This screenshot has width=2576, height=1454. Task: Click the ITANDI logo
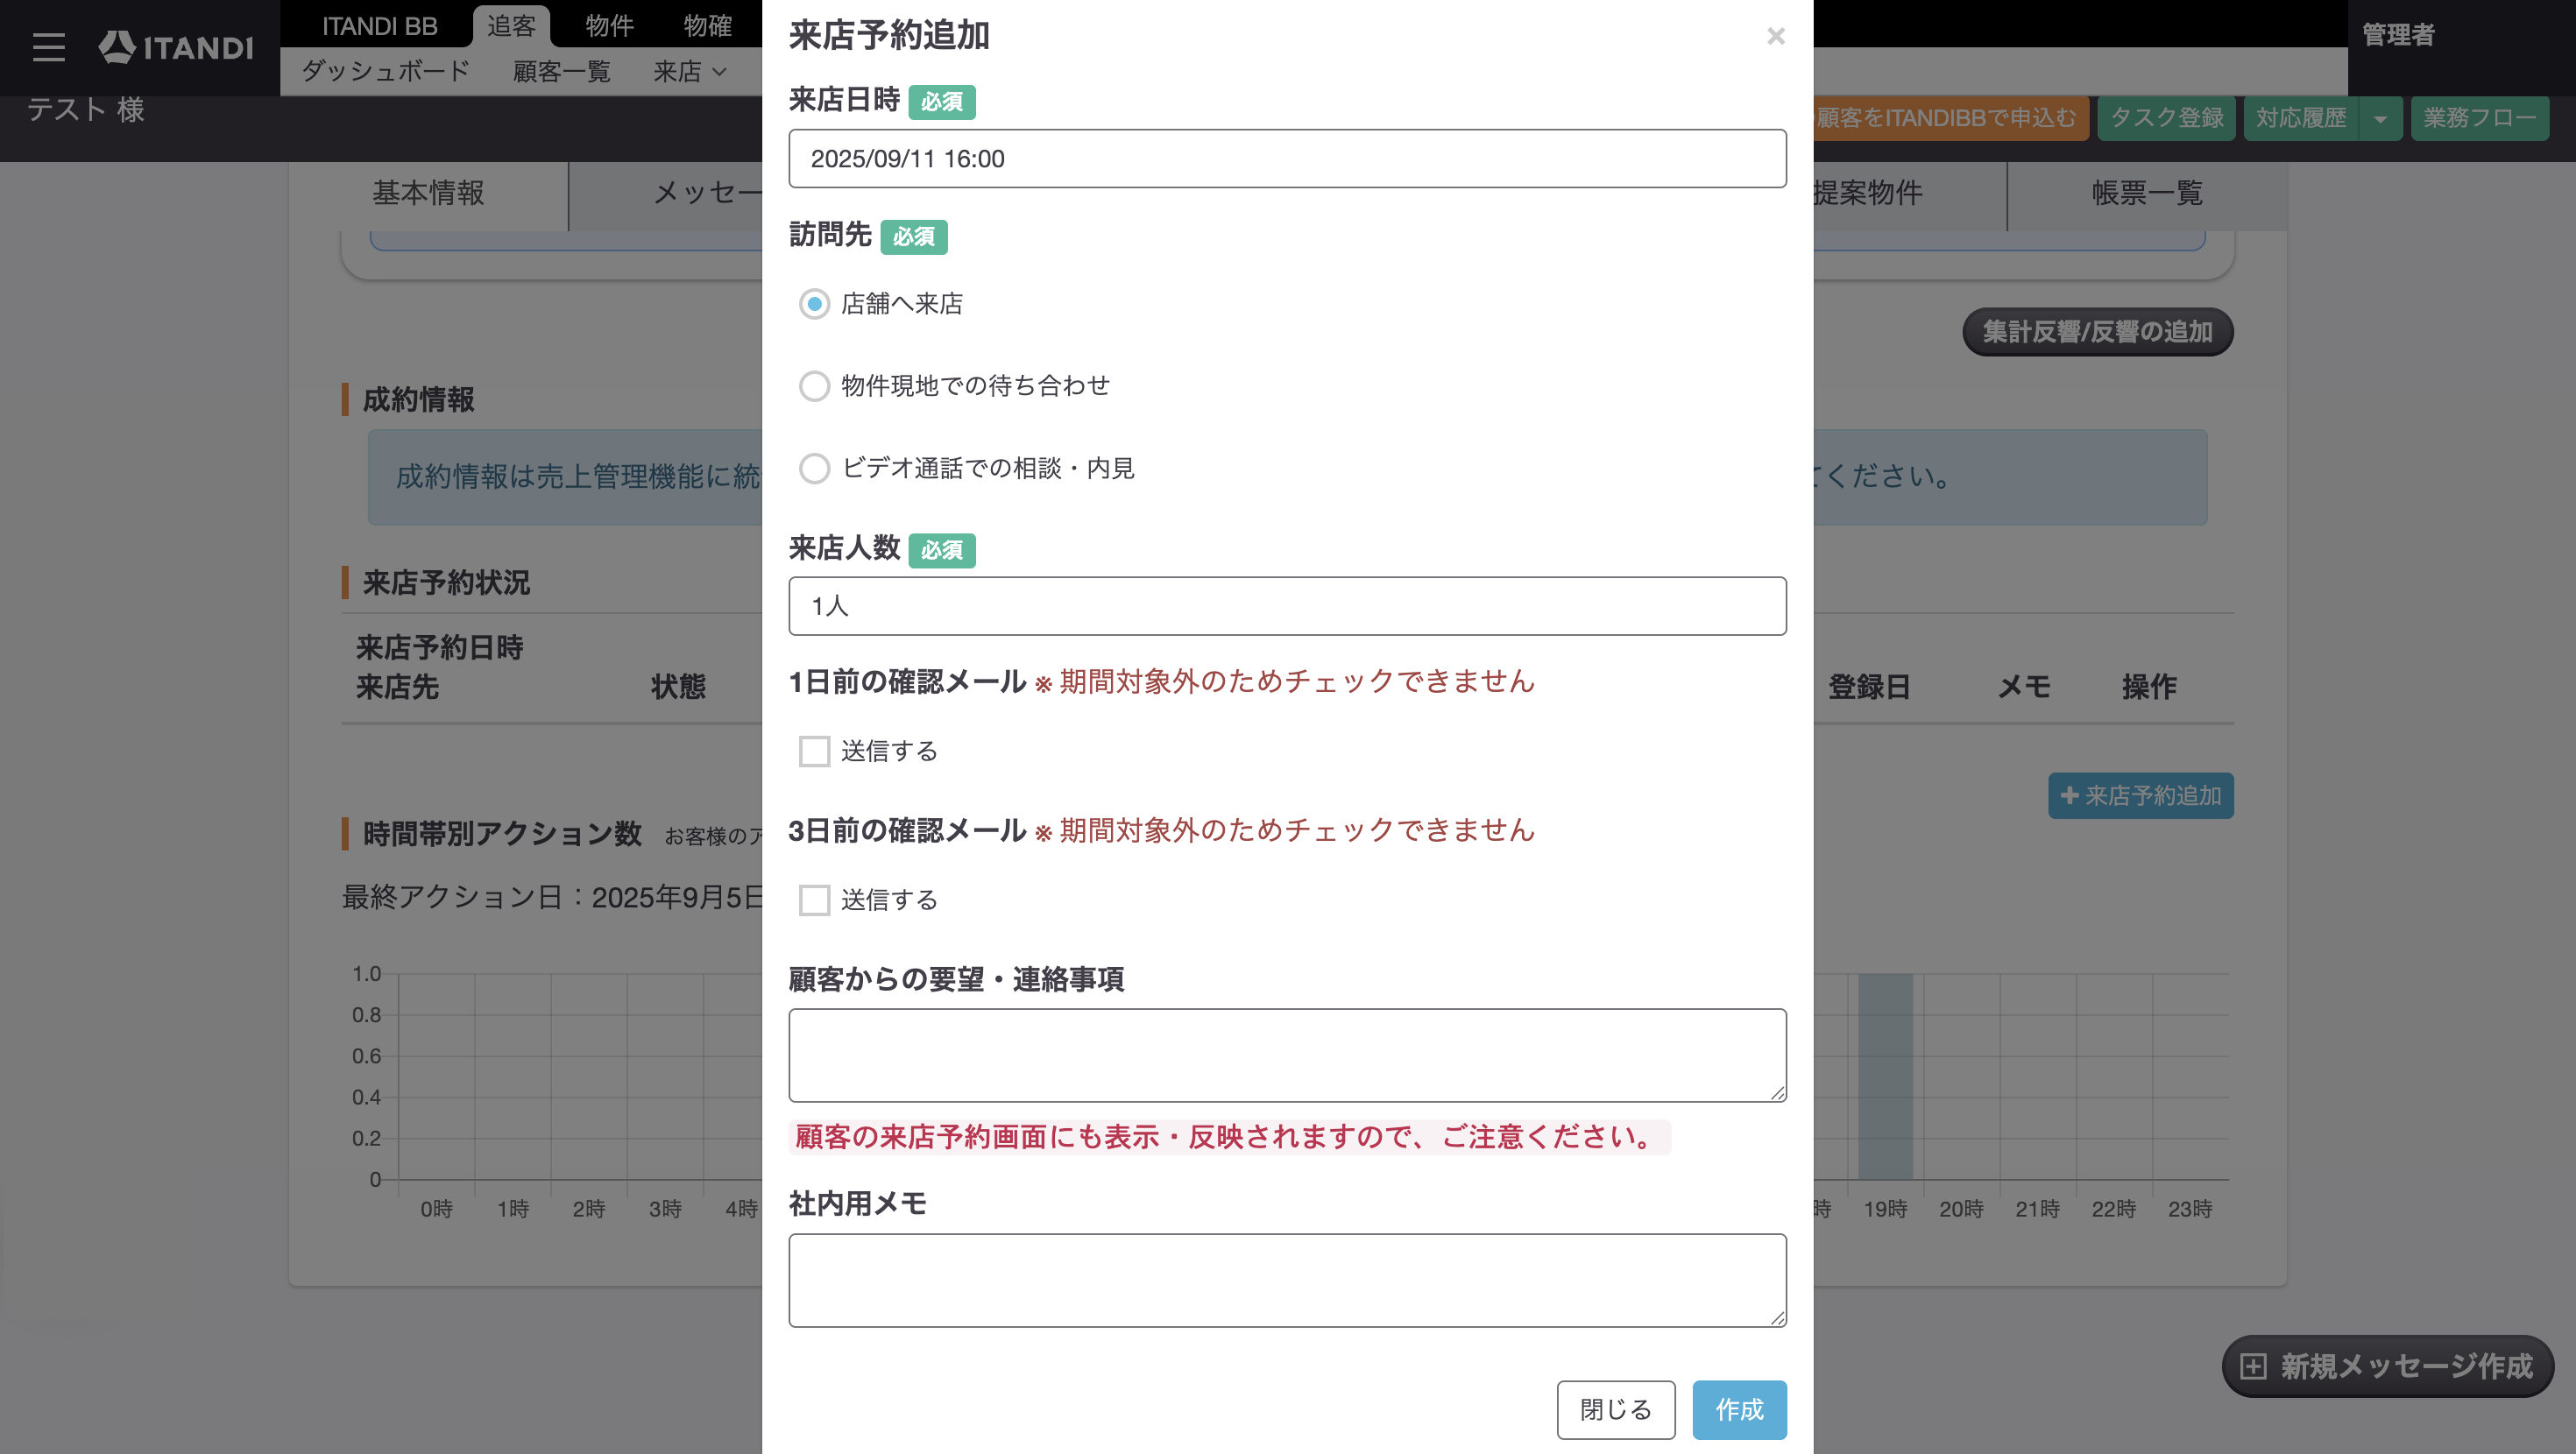pos(176,47)
